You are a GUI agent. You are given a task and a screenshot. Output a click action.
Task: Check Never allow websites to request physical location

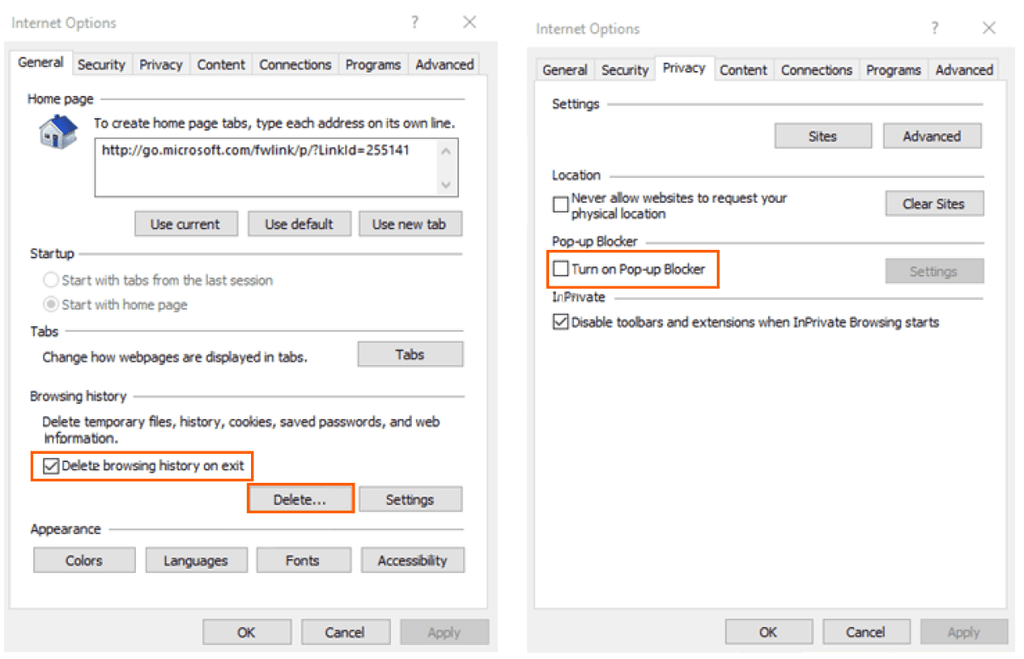(560, 203)
